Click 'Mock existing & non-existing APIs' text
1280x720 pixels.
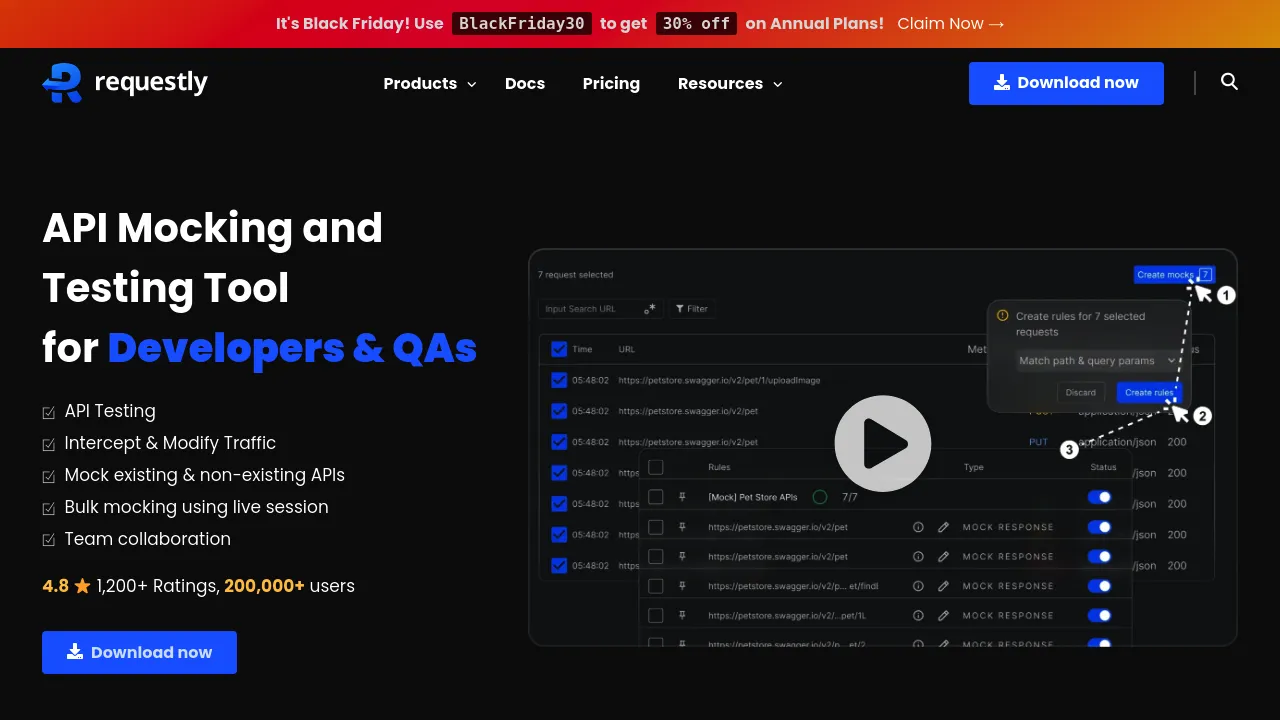pos(204,475)
